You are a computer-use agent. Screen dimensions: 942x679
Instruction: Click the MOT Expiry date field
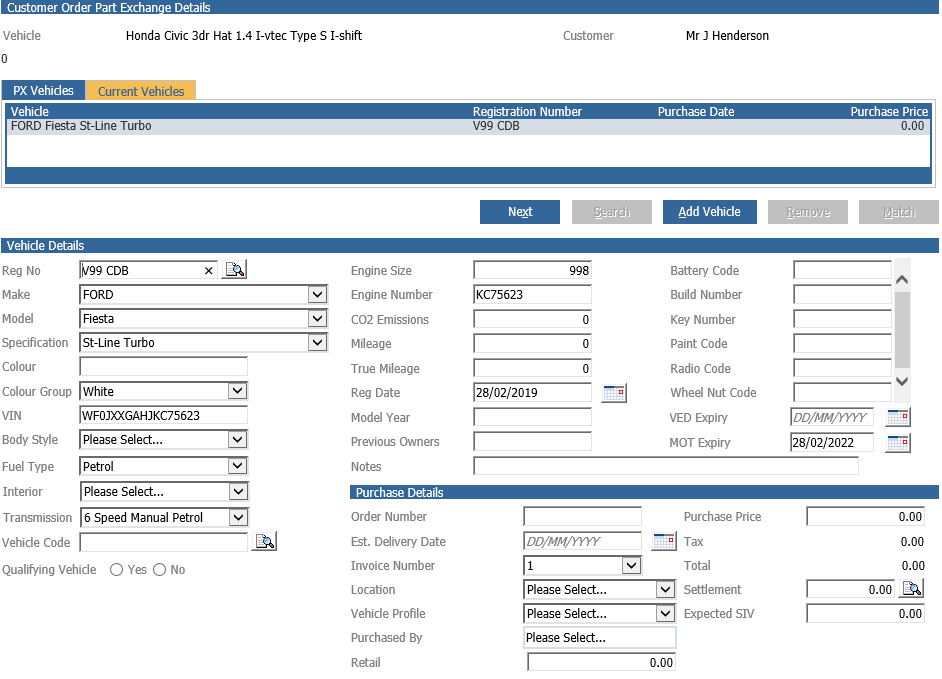coord(831,443)
